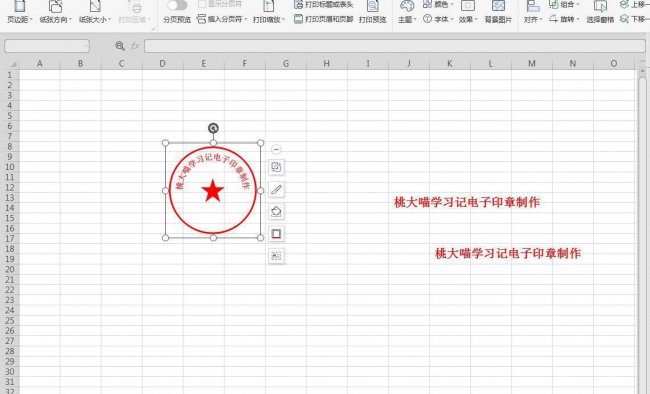The width and height of the screenshot is (650, 394).
Task: Select column O header
Action: tap(614, 63)
